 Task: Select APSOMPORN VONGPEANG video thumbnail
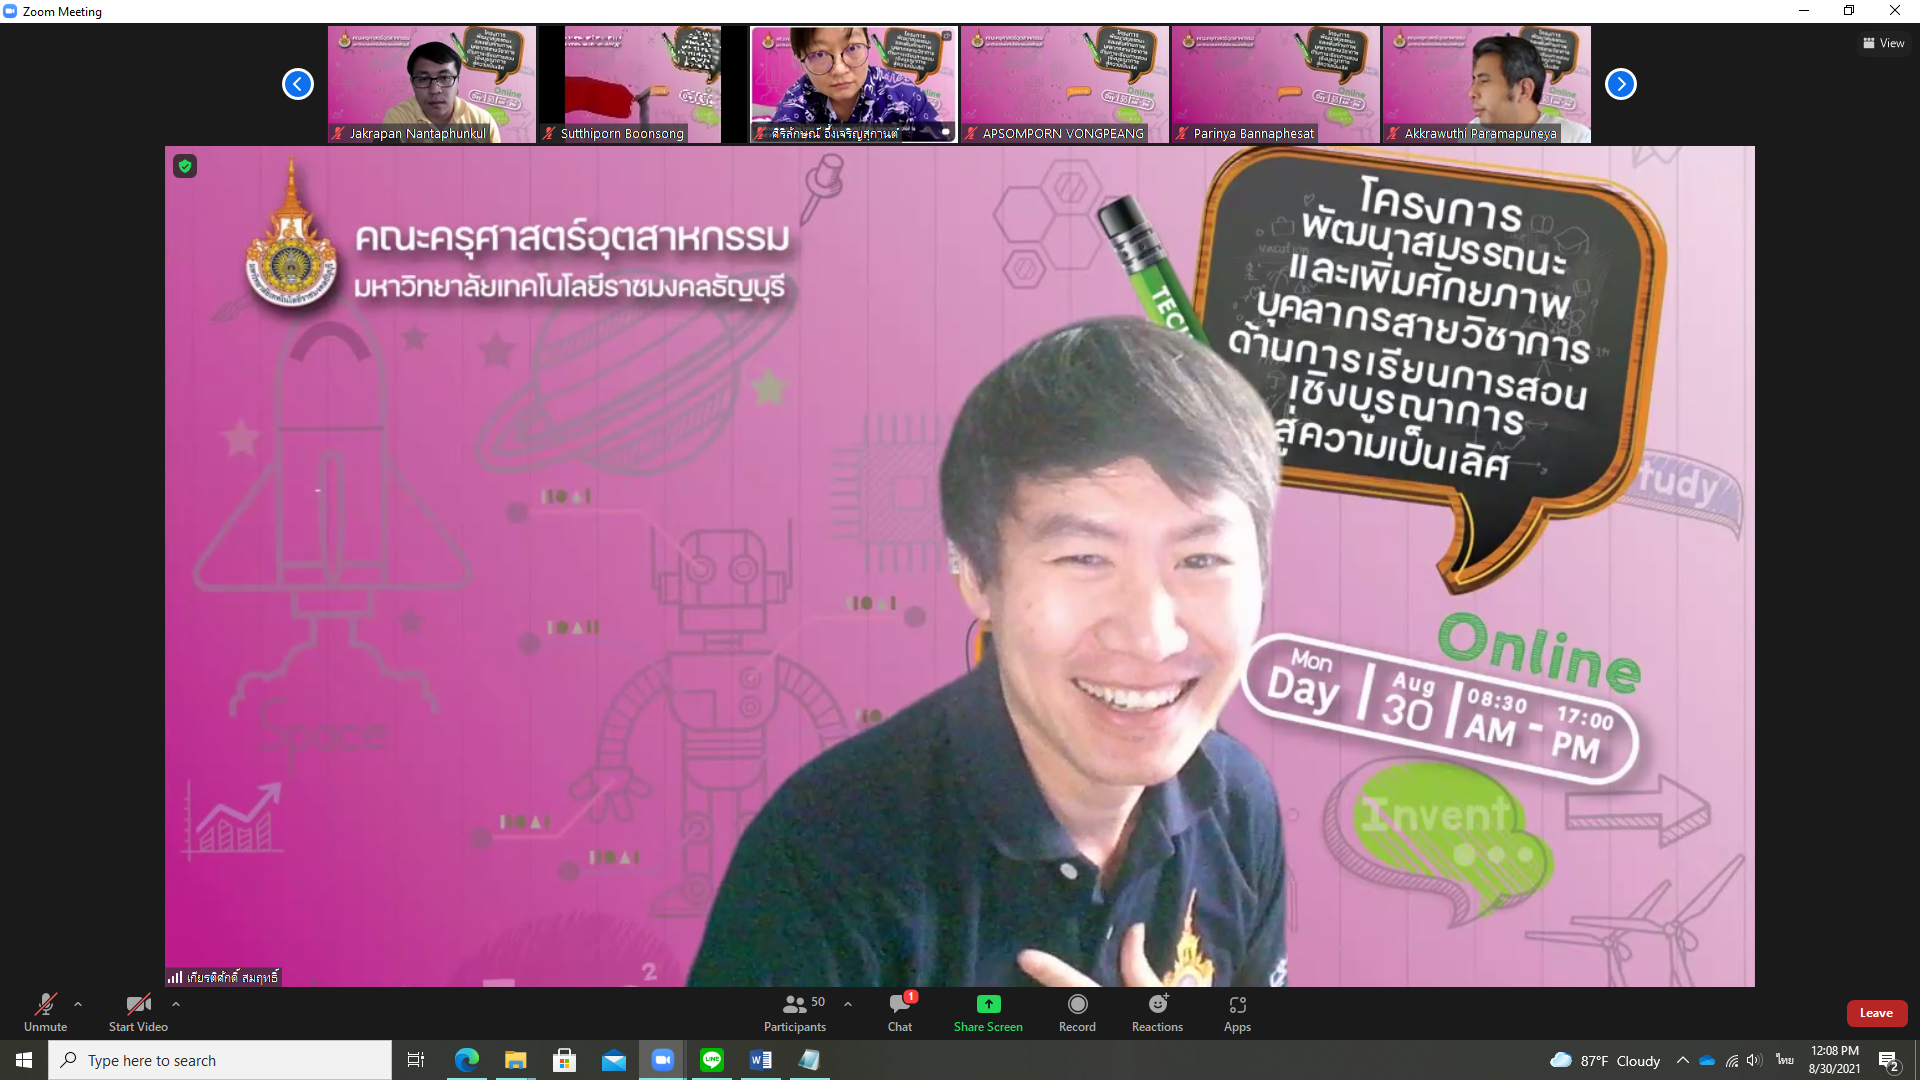point(1065,84)
